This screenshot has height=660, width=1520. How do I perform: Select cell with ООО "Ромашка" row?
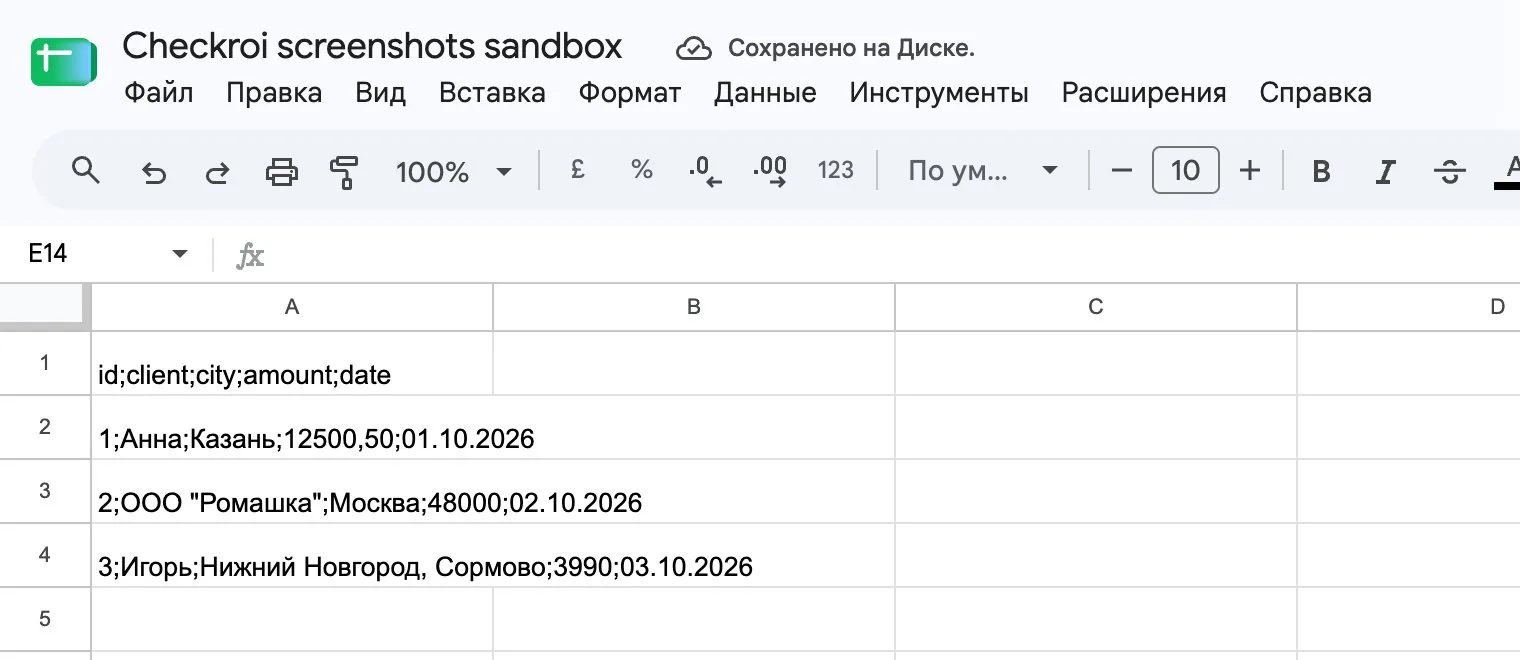click(x=292, y=491)
